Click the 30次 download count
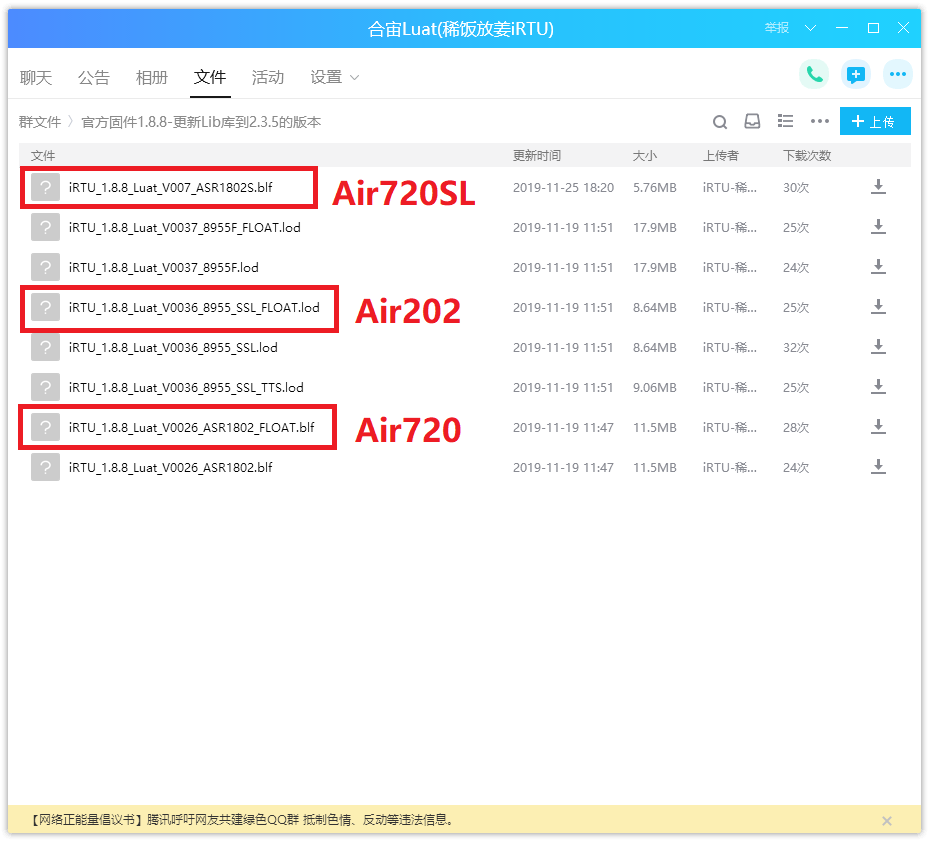This screenshot has width=934, height=846. 796,188
